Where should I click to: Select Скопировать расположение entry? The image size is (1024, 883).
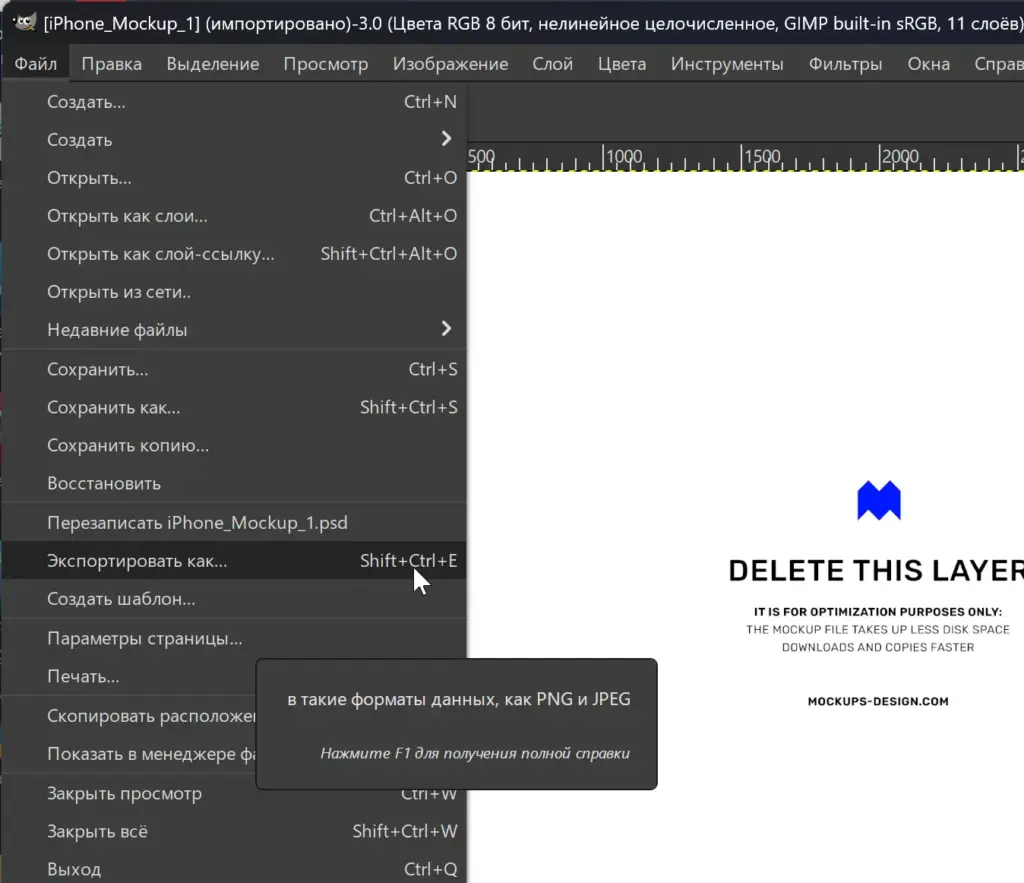coord(129,716)
